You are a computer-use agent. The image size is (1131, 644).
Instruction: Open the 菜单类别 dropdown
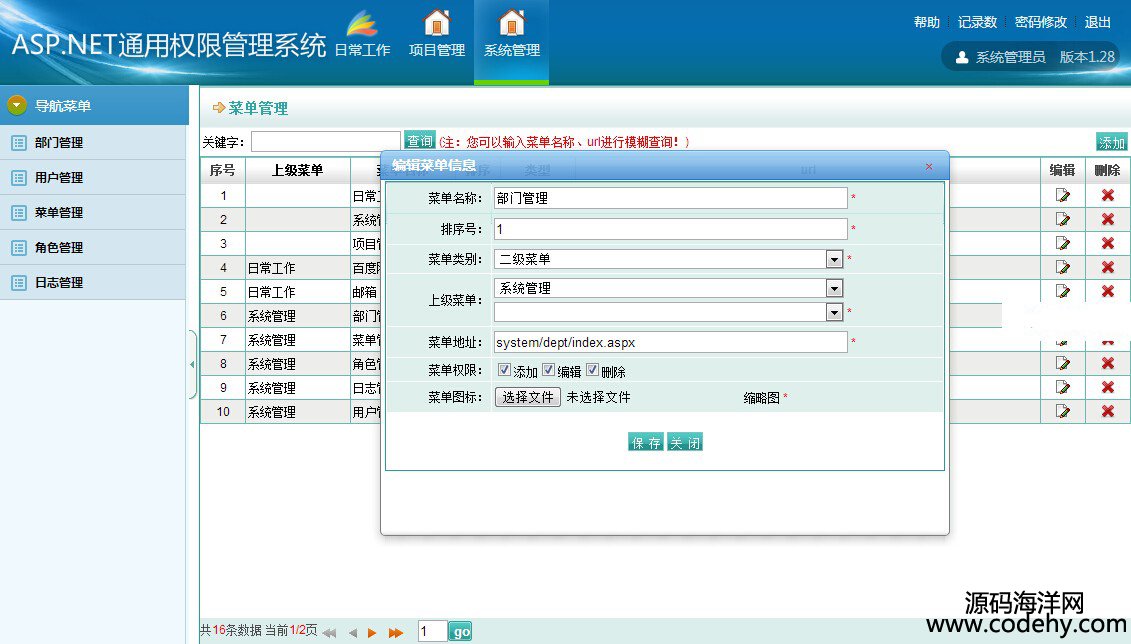pyautogui.click(x=834, y=259)
